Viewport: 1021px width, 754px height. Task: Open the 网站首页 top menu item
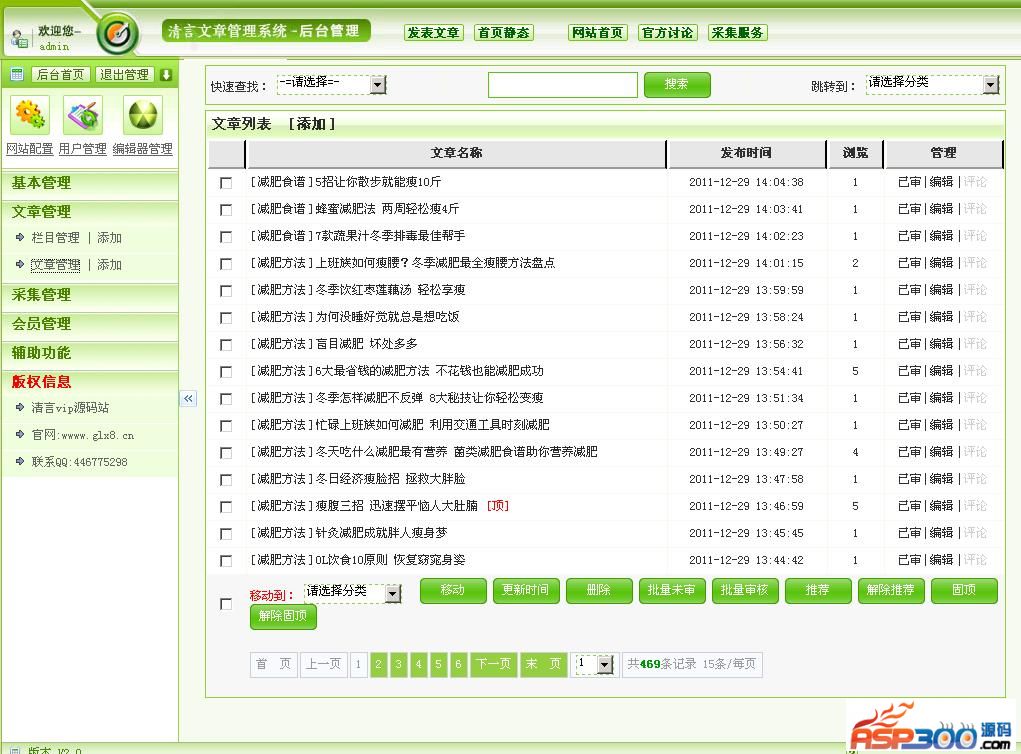click(598, 33)
